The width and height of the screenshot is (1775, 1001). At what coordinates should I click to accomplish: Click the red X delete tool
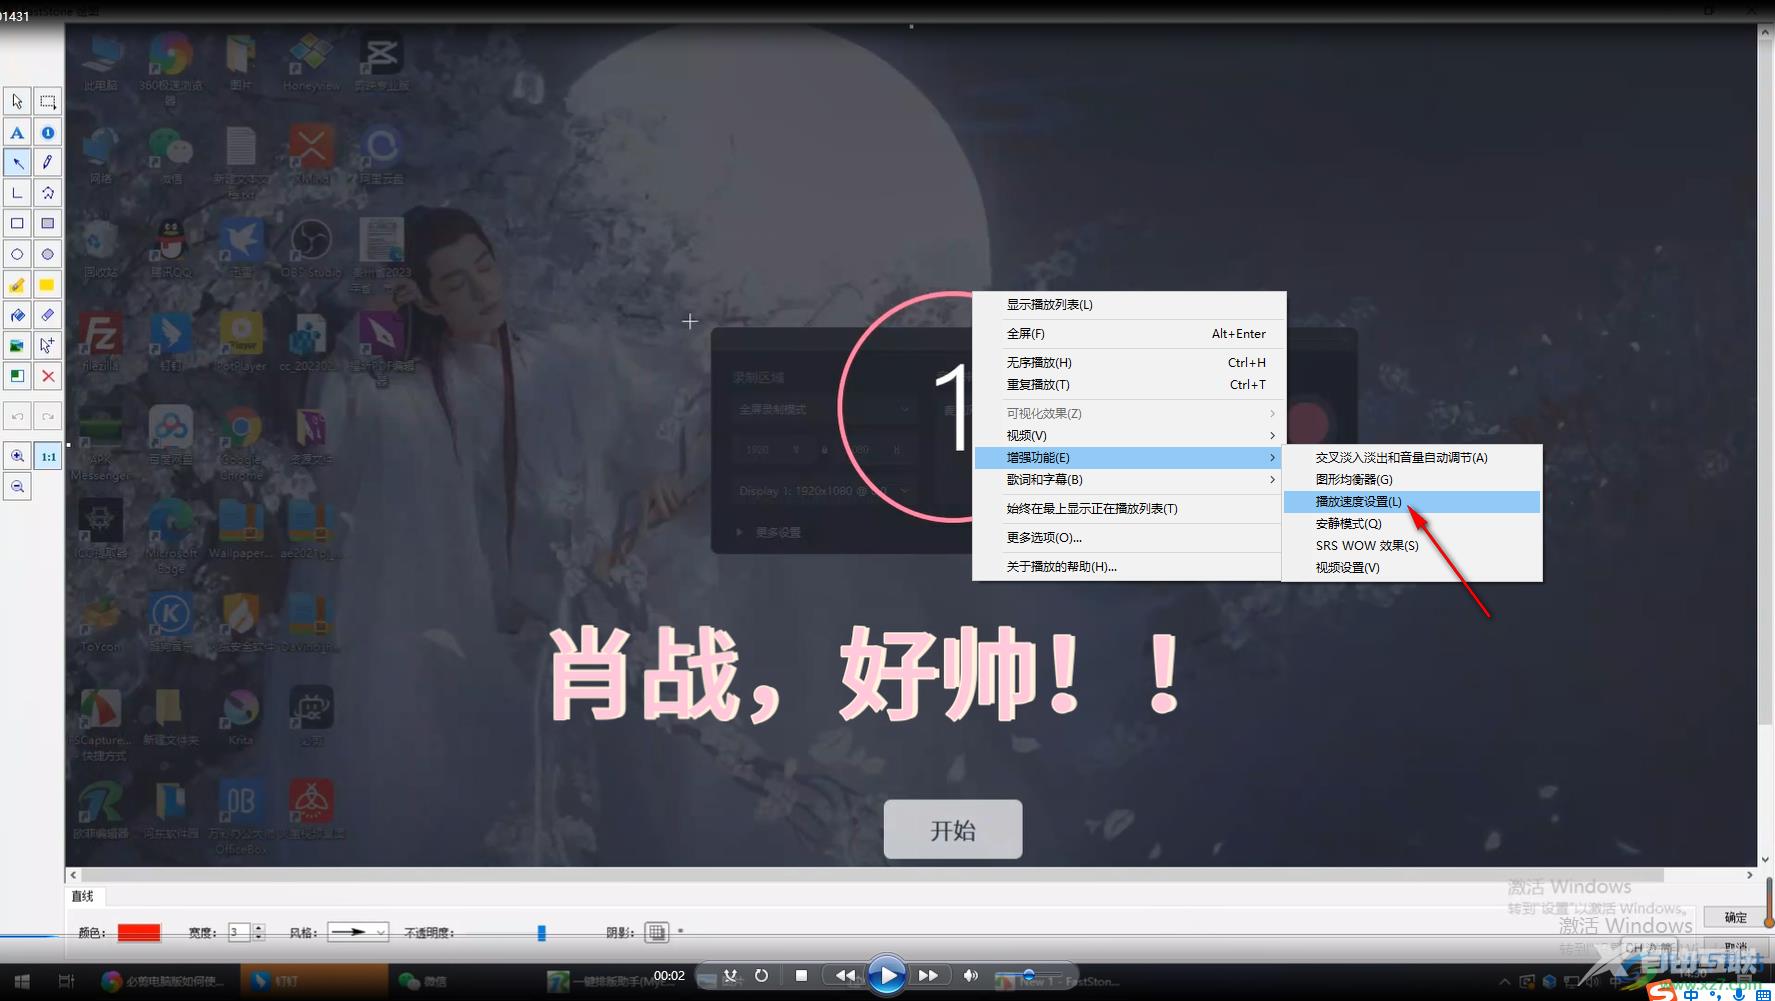click(x=47, y=376)
